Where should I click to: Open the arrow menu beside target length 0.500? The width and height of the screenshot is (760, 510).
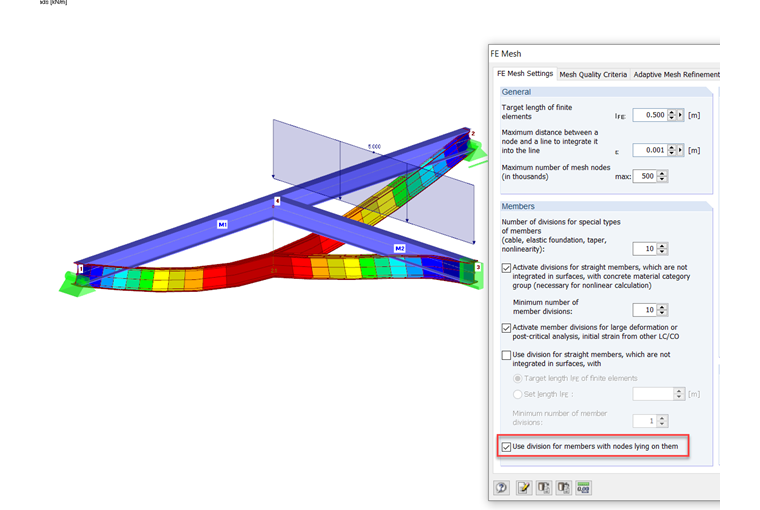point(681,115)
